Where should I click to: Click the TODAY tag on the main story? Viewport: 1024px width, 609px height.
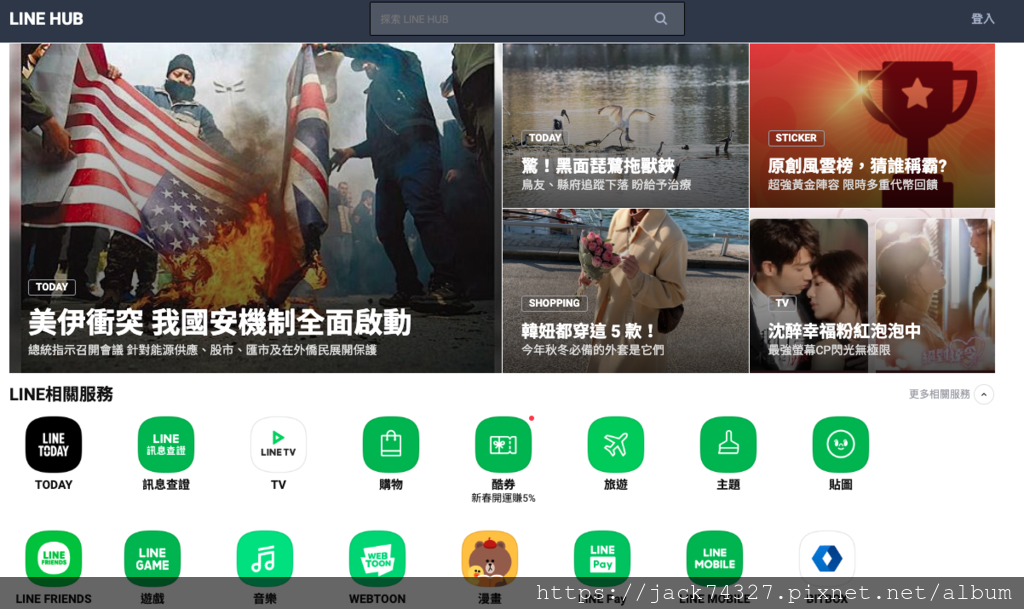click(52, 287)
